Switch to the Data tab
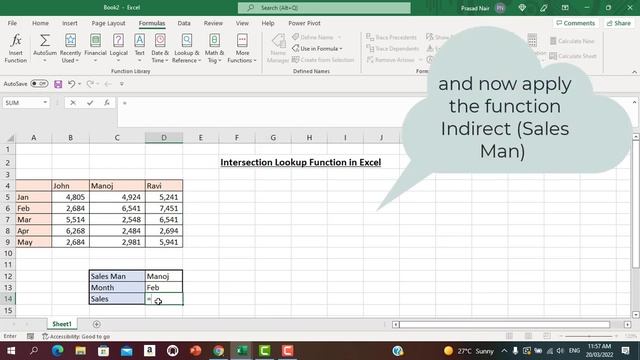Viewport: 640px width, 360px height. [x=184, y=23]
